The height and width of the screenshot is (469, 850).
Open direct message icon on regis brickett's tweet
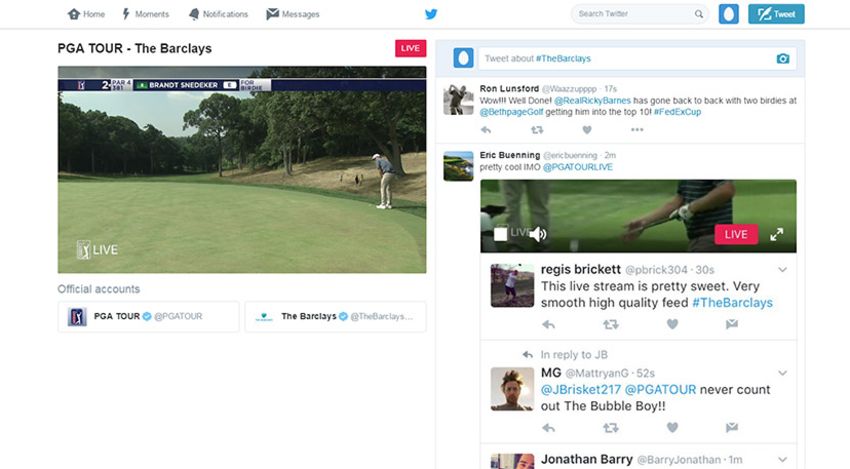[x=731, y=324]
